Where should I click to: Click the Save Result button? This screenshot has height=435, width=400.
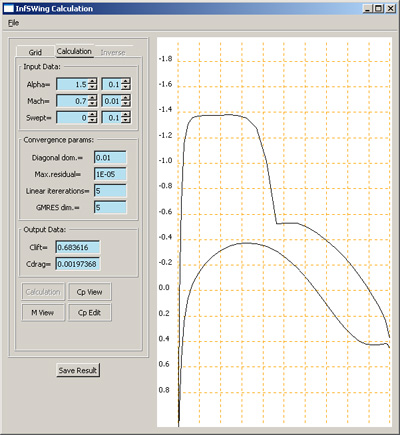(78, 370)
